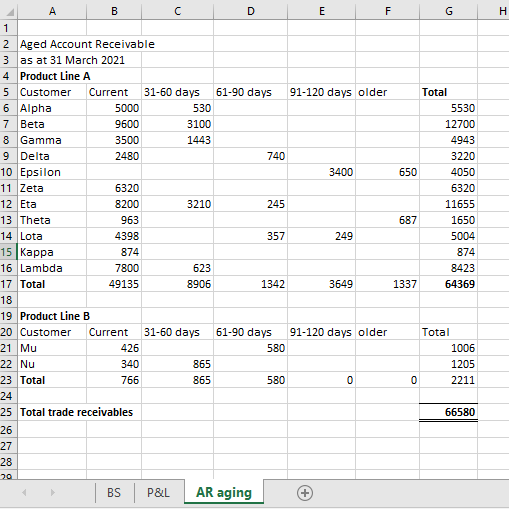The image size is (509, 509).
Task: Click Nu's total 1205
Action: (449, 364)
